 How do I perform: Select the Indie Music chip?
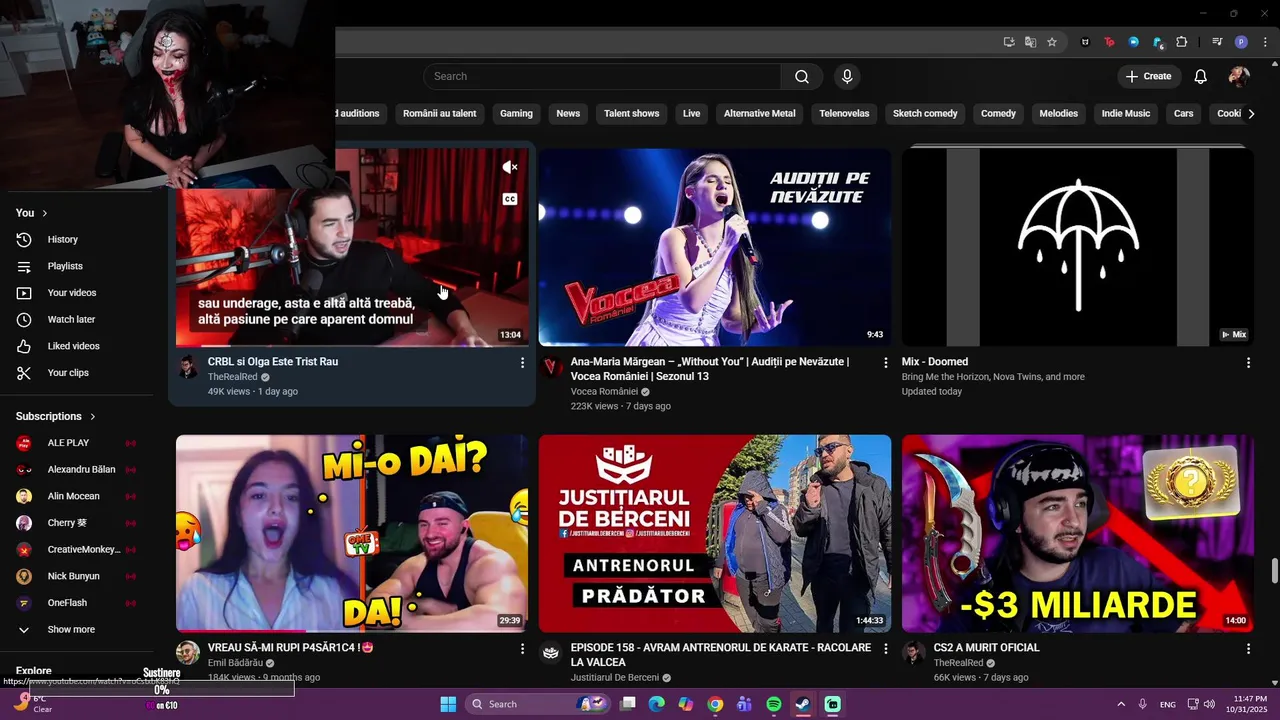[x=1125, y=114]
